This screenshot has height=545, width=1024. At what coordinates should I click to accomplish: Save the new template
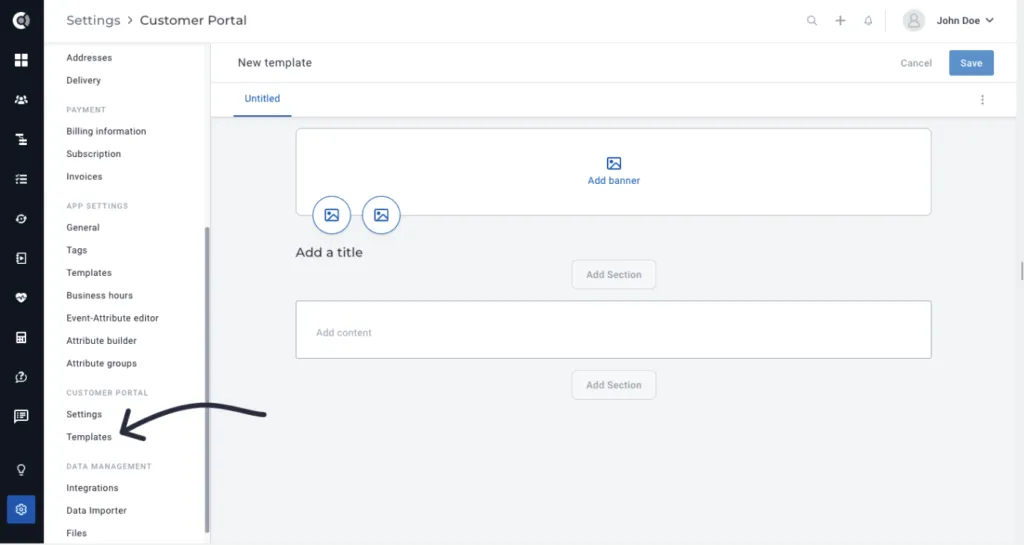(x=971, y=63)
